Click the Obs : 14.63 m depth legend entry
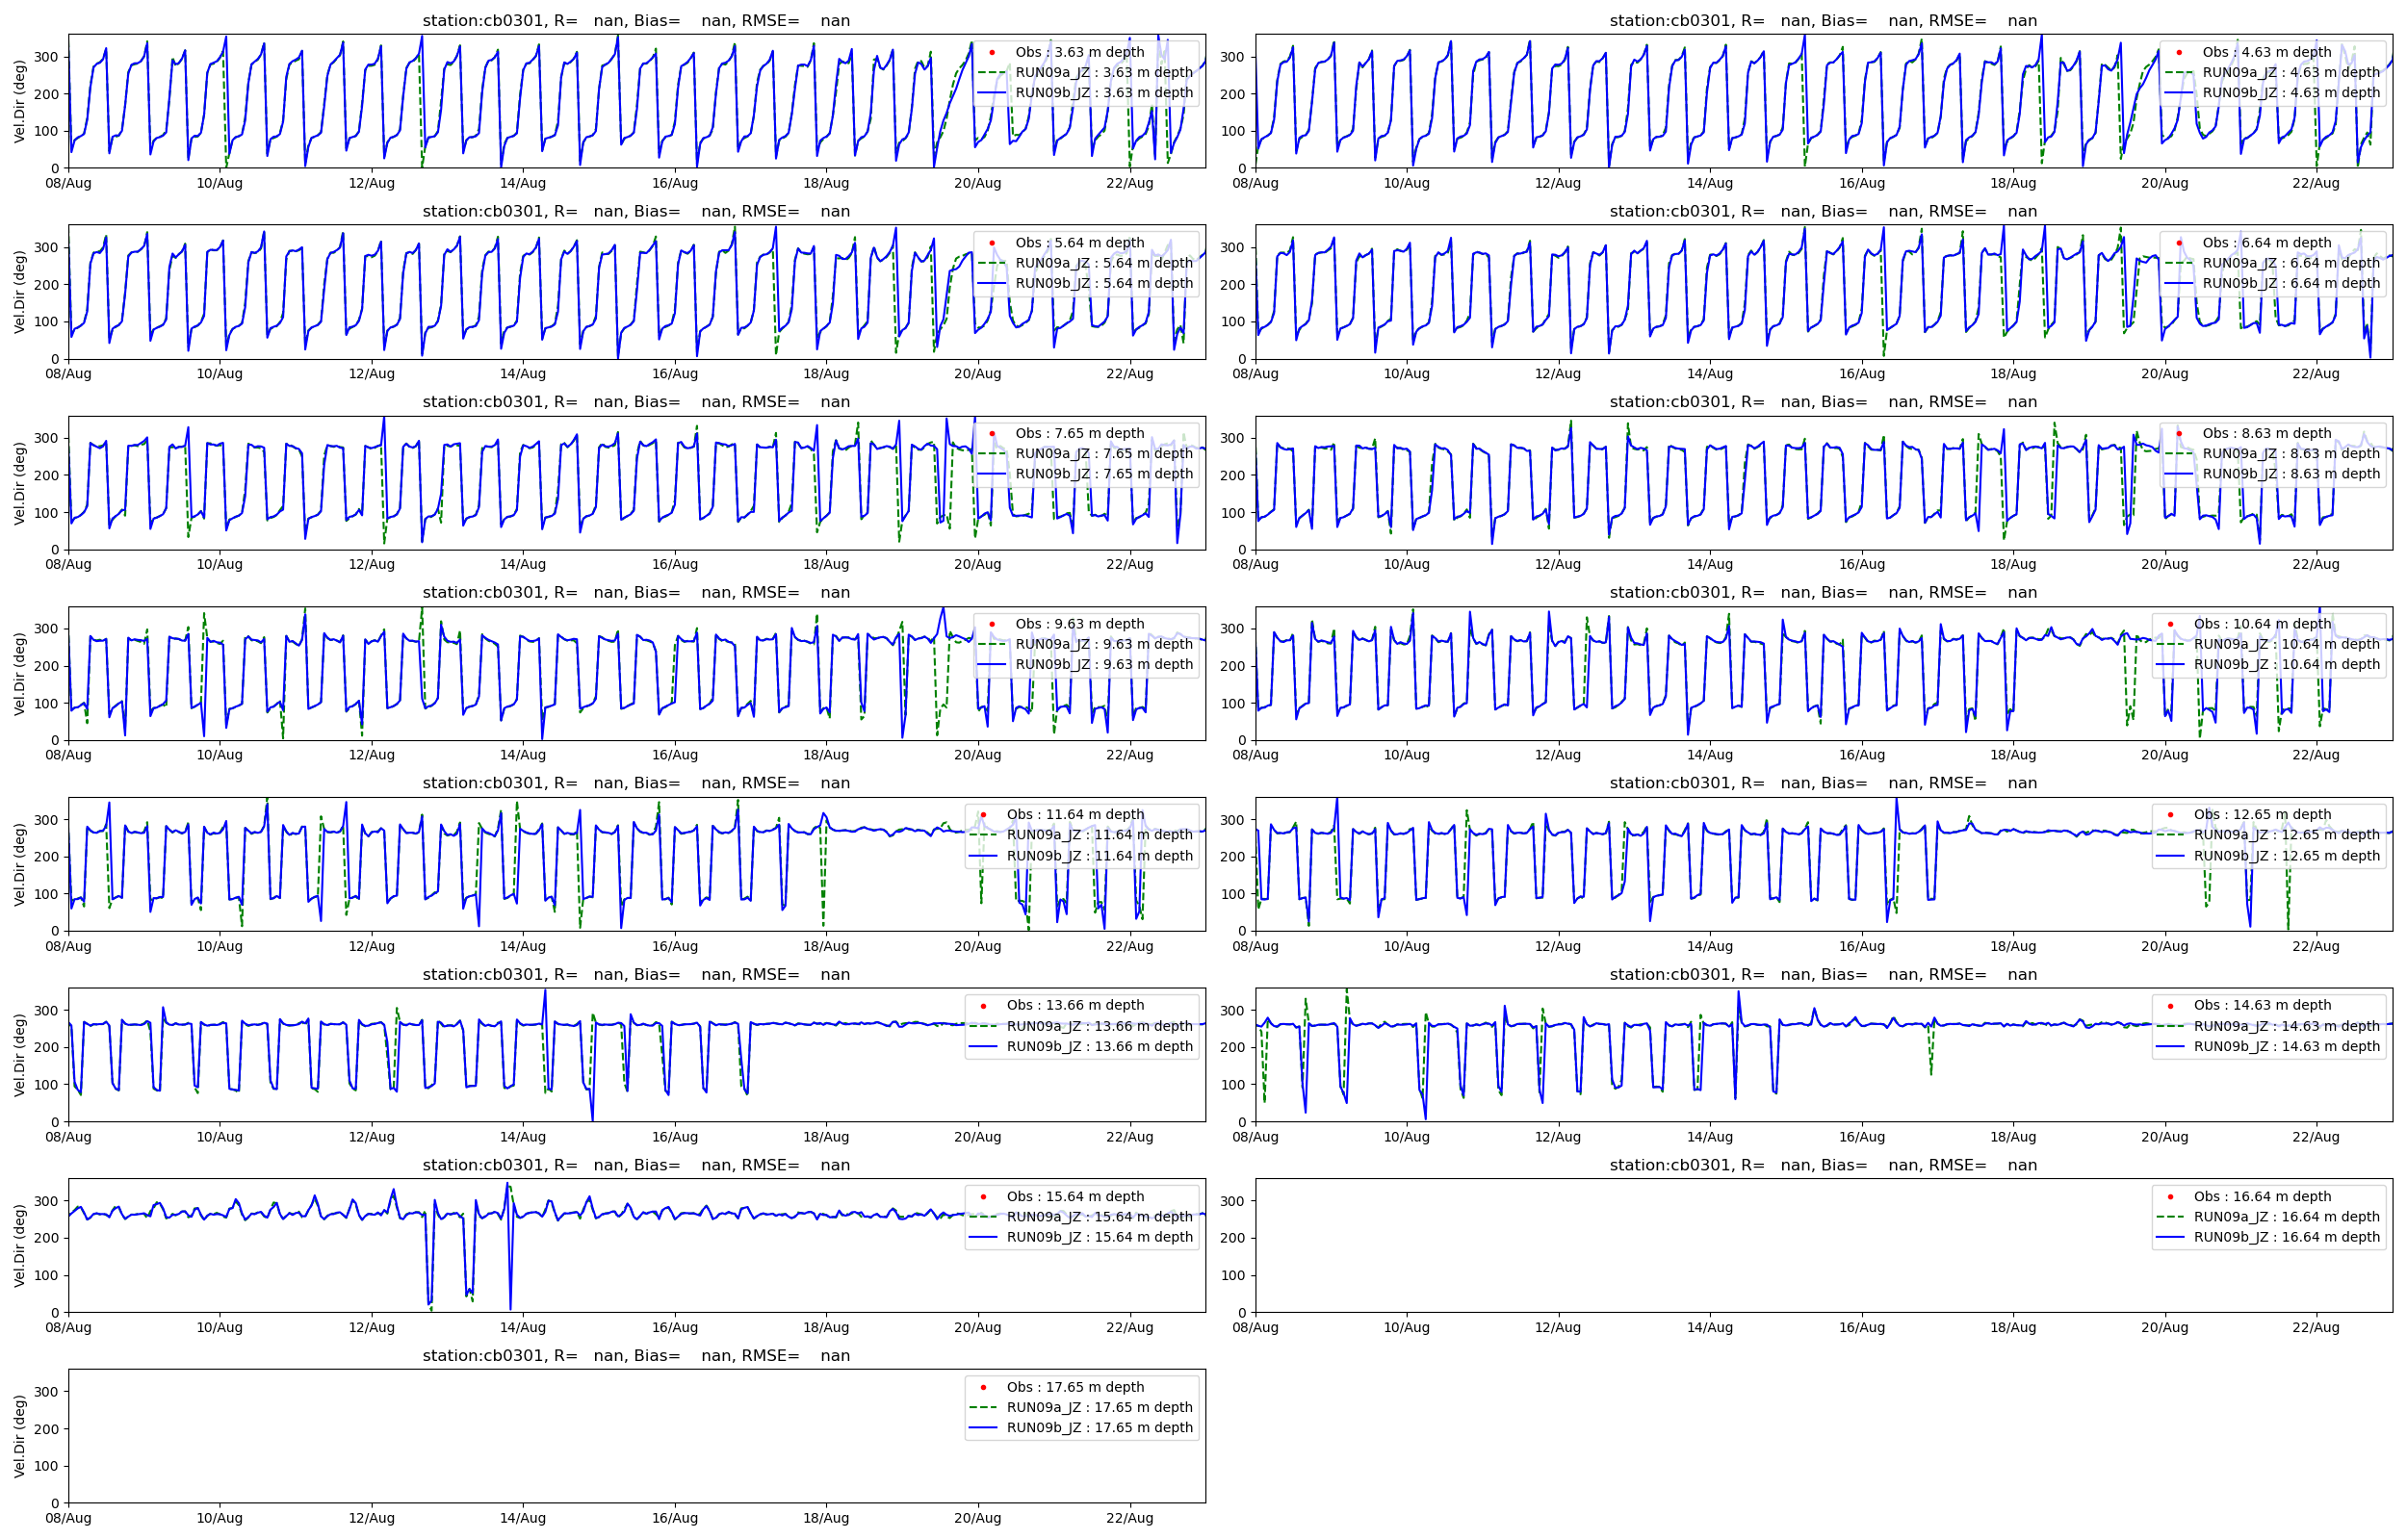Image resolution: width=2407 pixels, height=1540 pixels. 2261,1005
